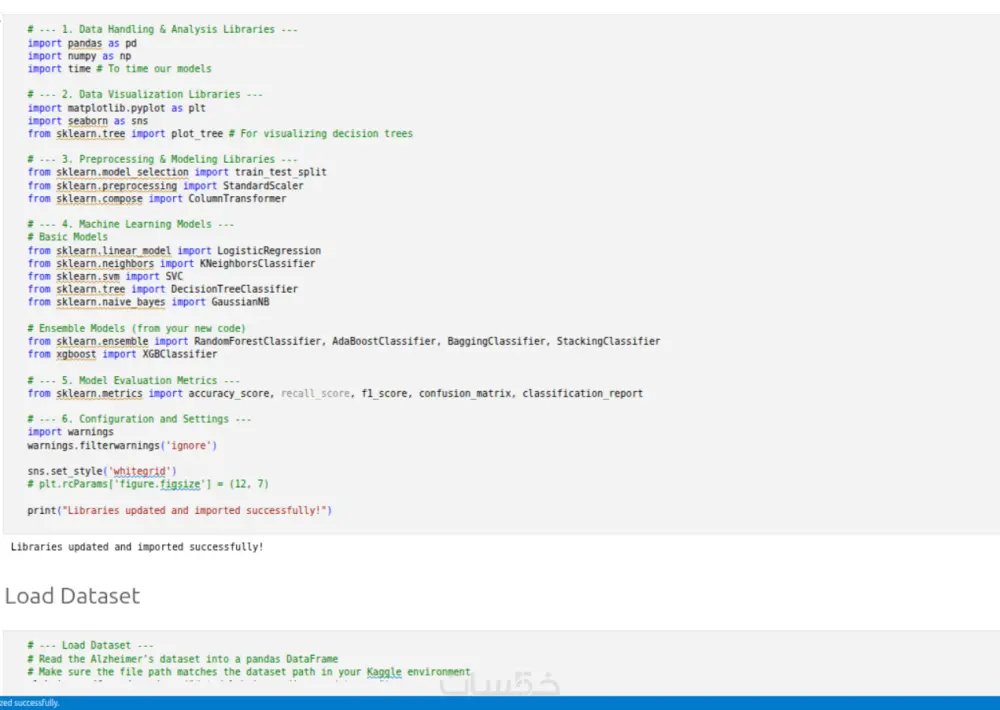Image resolution: width=1000 pixels, height=710 pixels.
Task: Click the 'Read the Alzheimer's dataset' comment
Action: click(182, 658)
